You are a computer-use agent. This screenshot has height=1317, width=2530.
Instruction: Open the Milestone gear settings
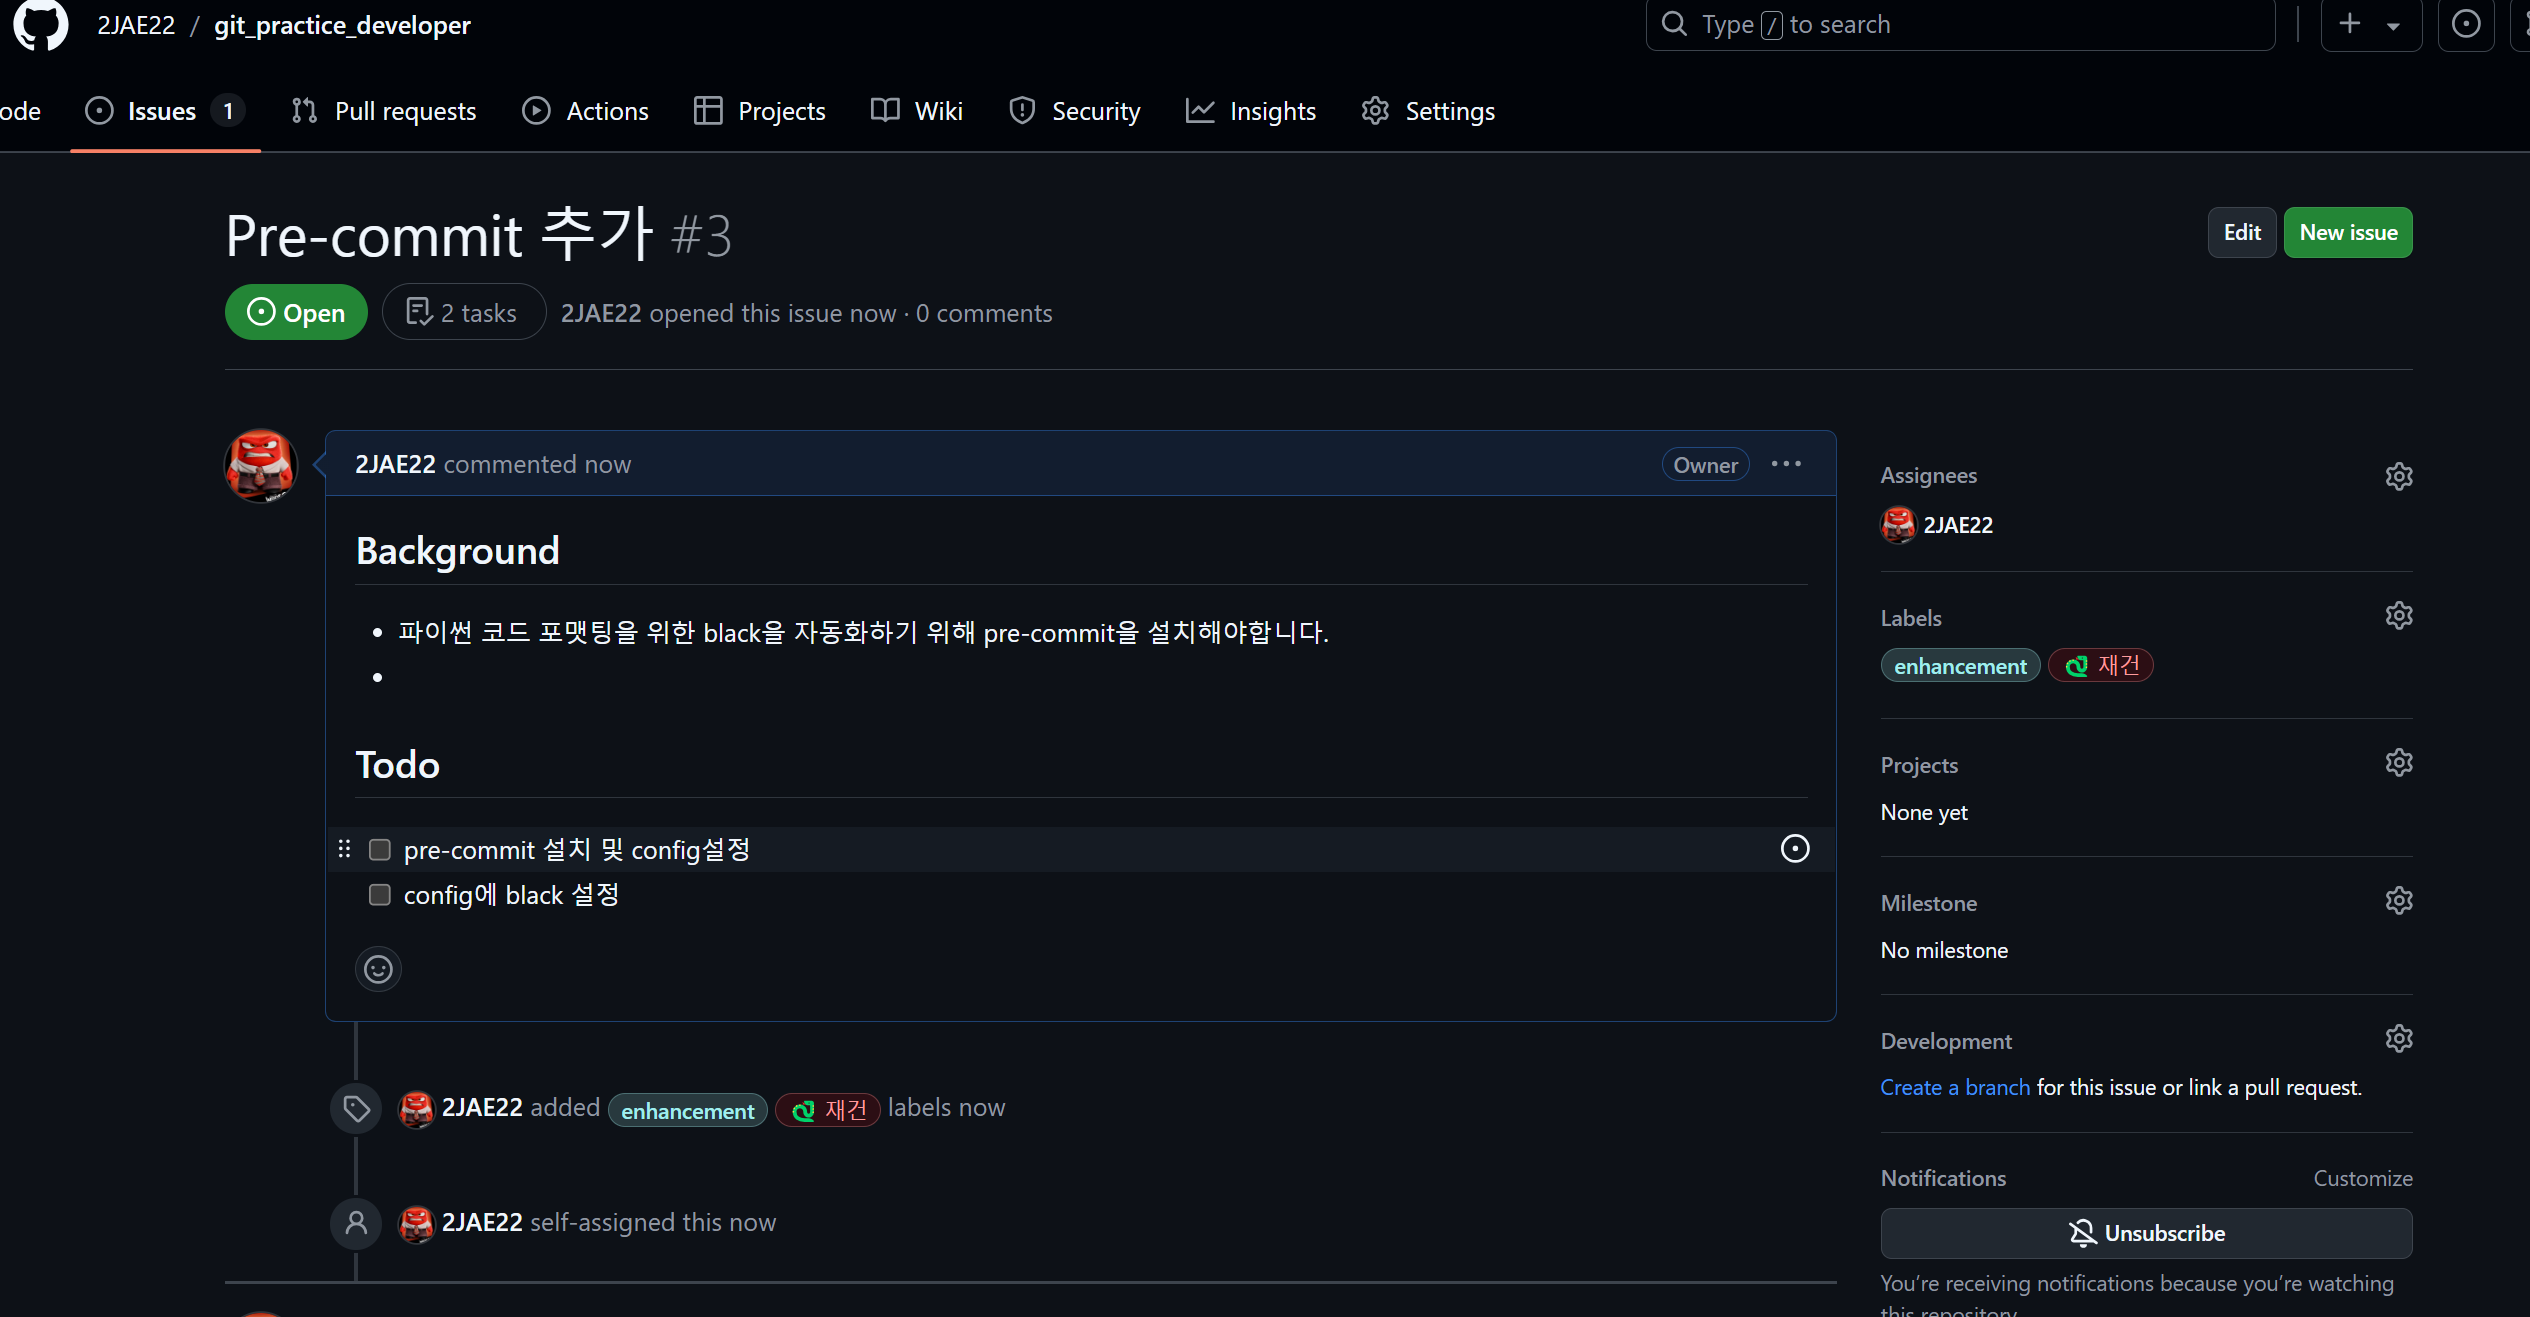(x=2399, y=901)
